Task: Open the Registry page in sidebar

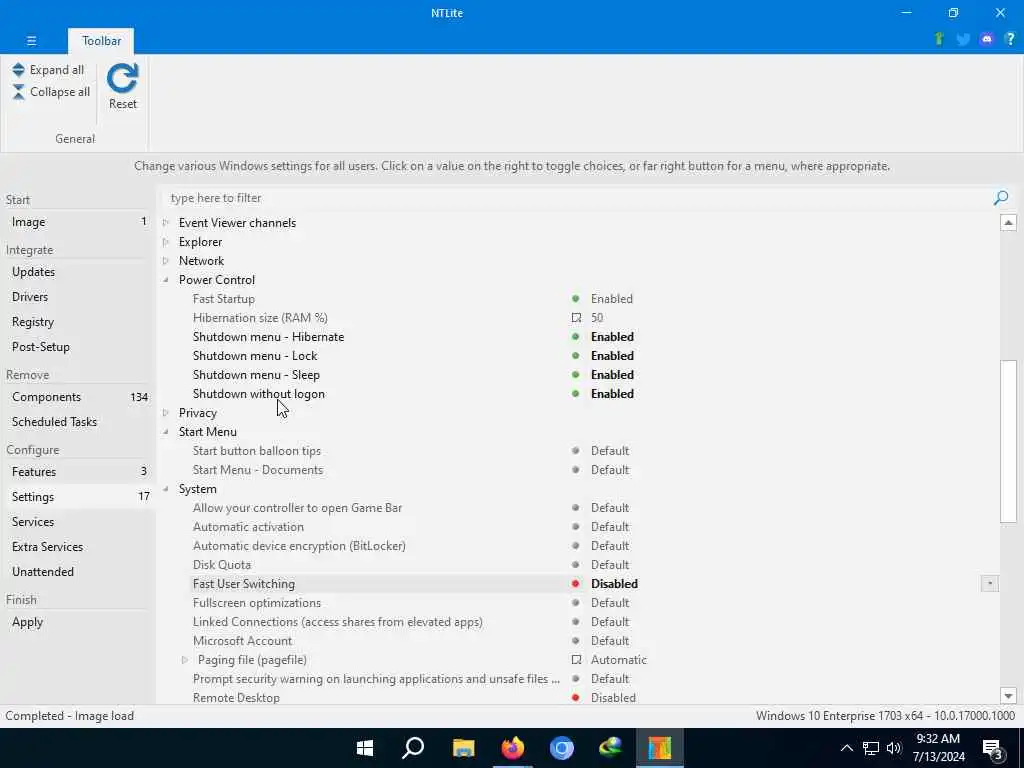Action: tap(77, 322)
